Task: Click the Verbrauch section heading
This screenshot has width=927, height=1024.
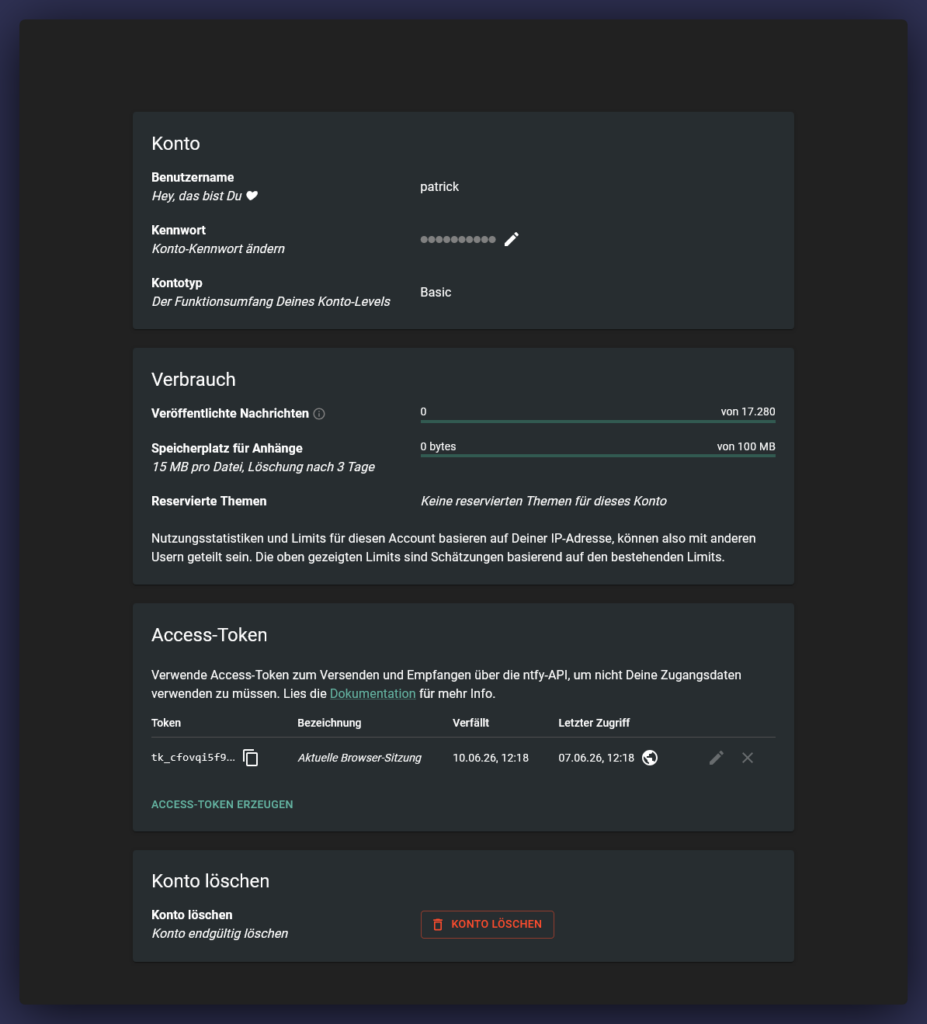Action: pos(193,379)
